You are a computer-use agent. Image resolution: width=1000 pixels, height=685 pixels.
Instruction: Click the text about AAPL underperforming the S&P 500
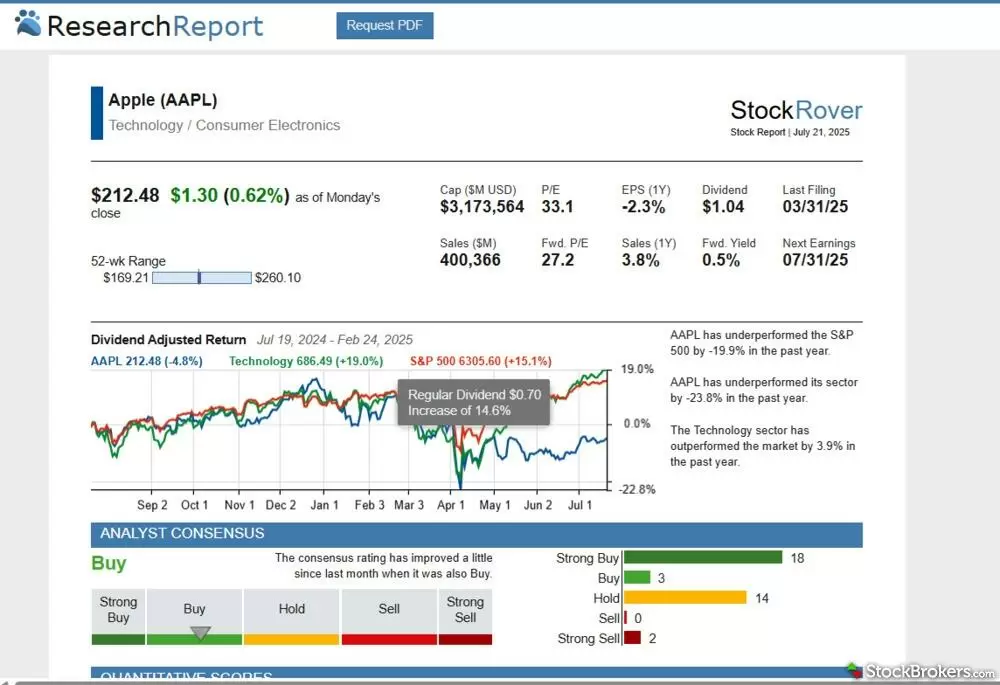coord(761,343)
